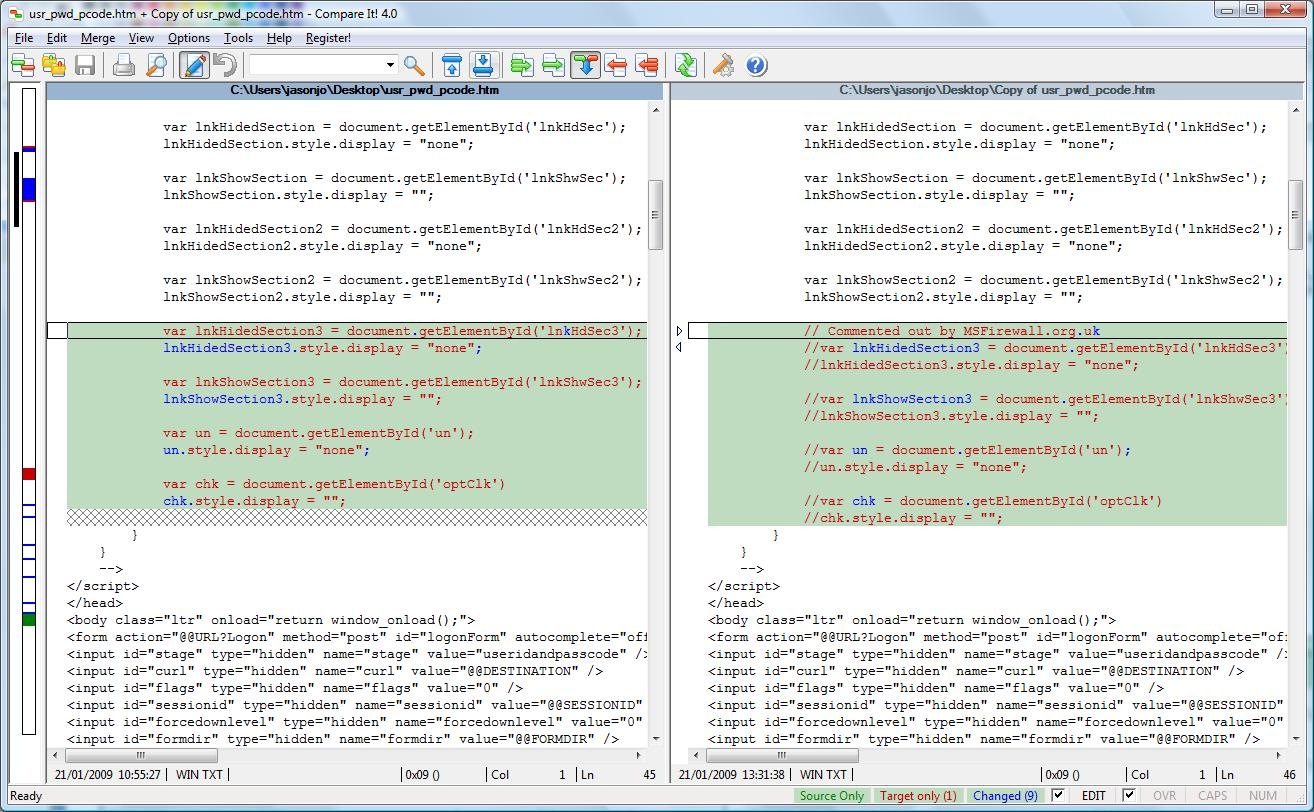Click the search text input field
Viewport: 1314px width, 812px height.
tap(316, 66)
